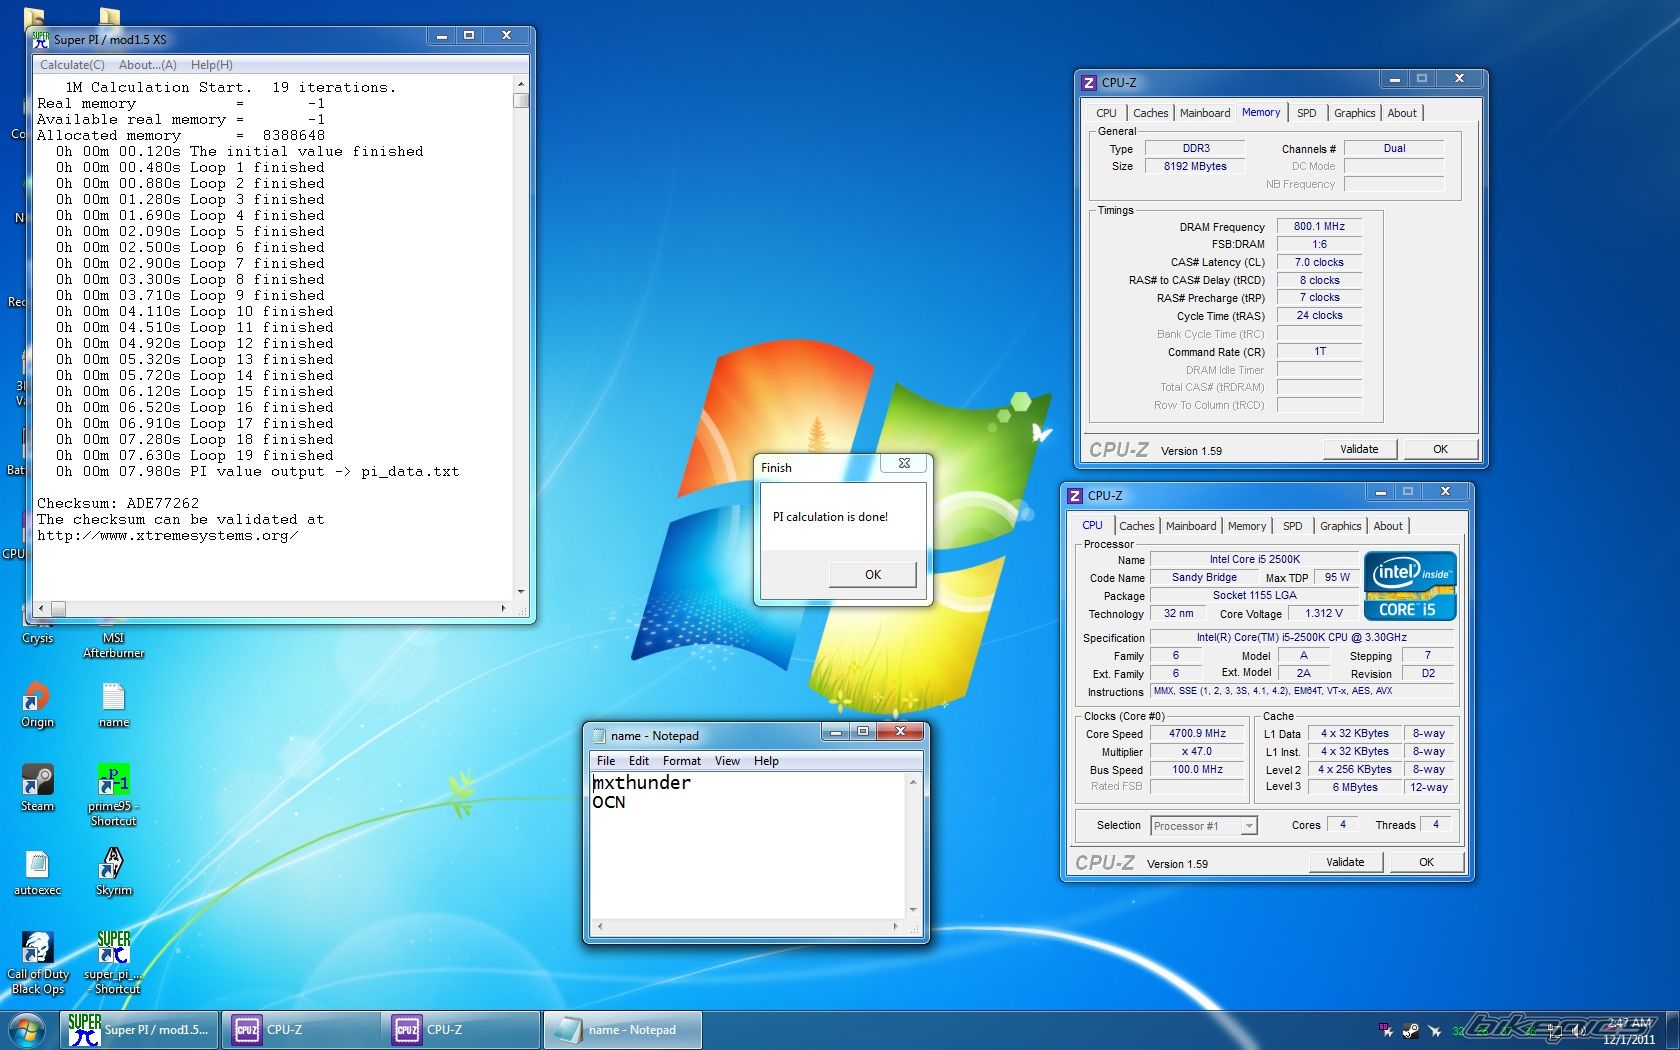
Task: Switch to the Notepad taskbar button
Action: point(622,1030)
